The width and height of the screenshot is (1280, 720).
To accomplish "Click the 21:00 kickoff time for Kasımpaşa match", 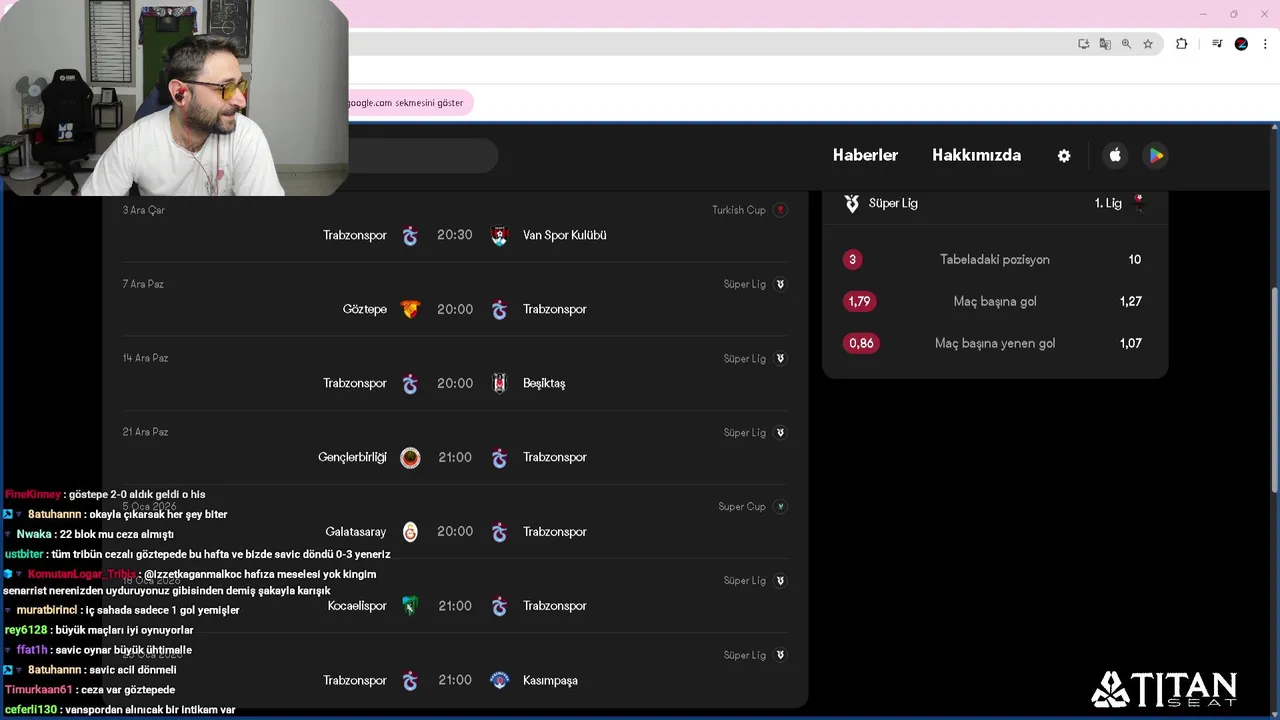I will pos(455,680).
